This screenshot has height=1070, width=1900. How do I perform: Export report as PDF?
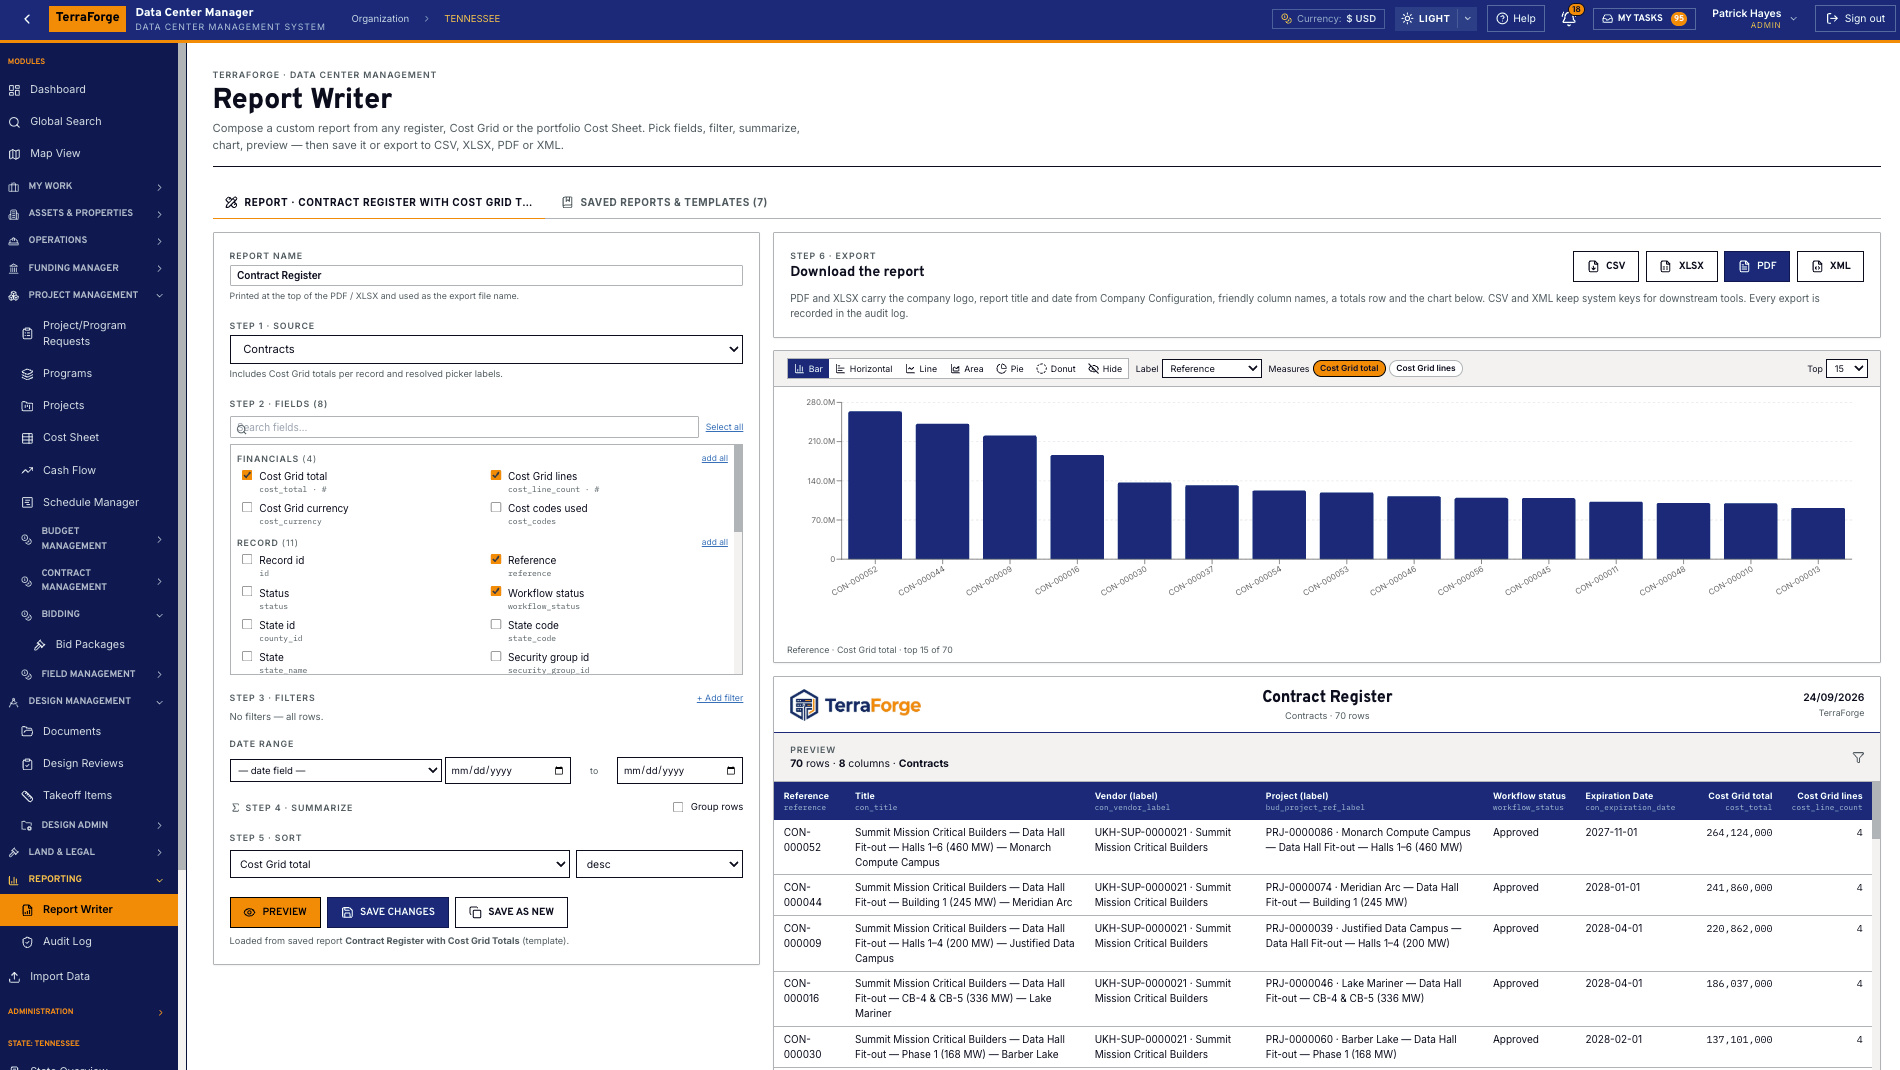[1757, 266]
